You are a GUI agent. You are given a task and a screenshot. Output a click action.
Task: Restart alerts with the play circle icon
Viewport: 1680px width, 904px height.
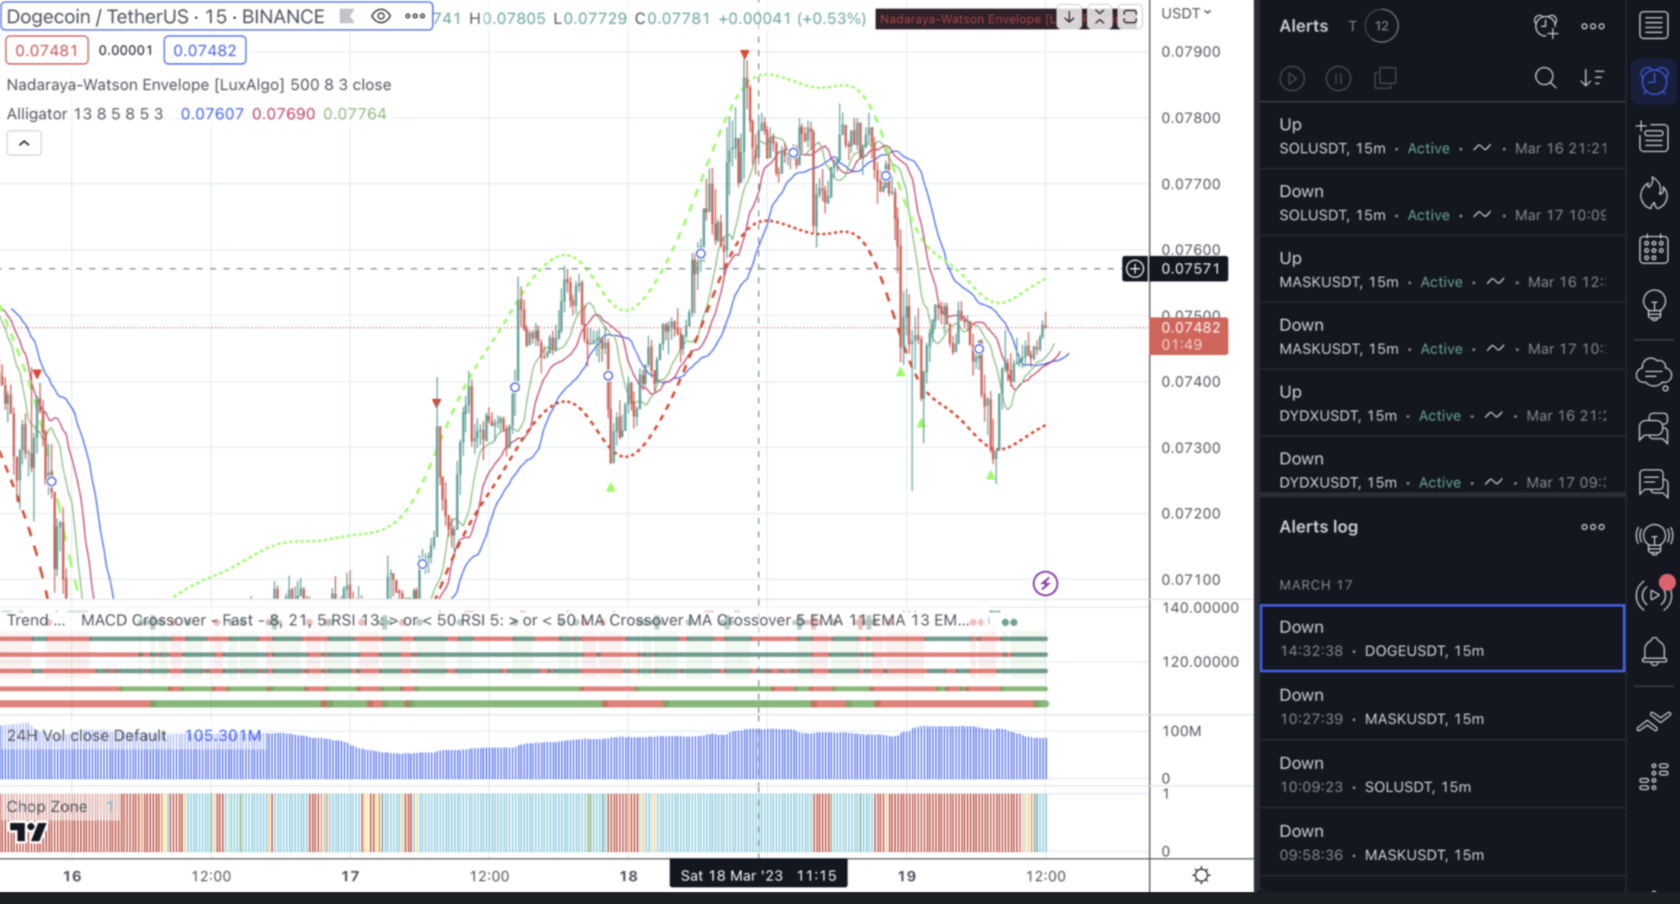[x=1291, y=78]
